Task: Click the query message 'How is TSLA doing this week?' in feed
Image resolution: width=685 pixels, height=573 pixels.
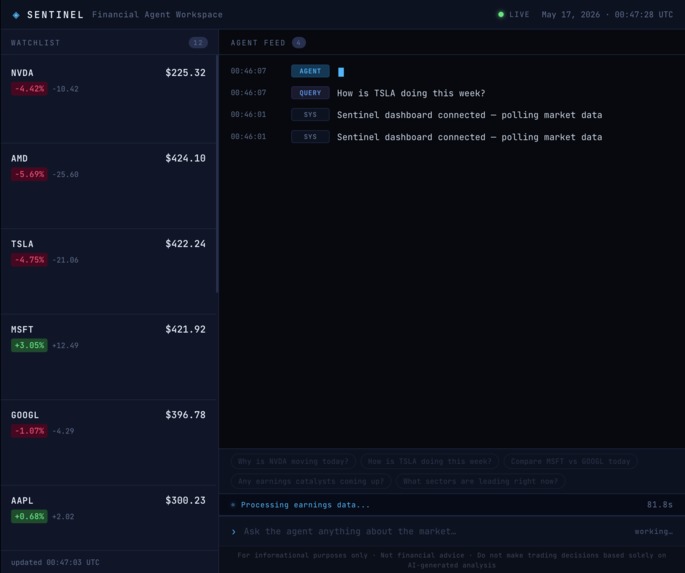Action: coord(411,93)
